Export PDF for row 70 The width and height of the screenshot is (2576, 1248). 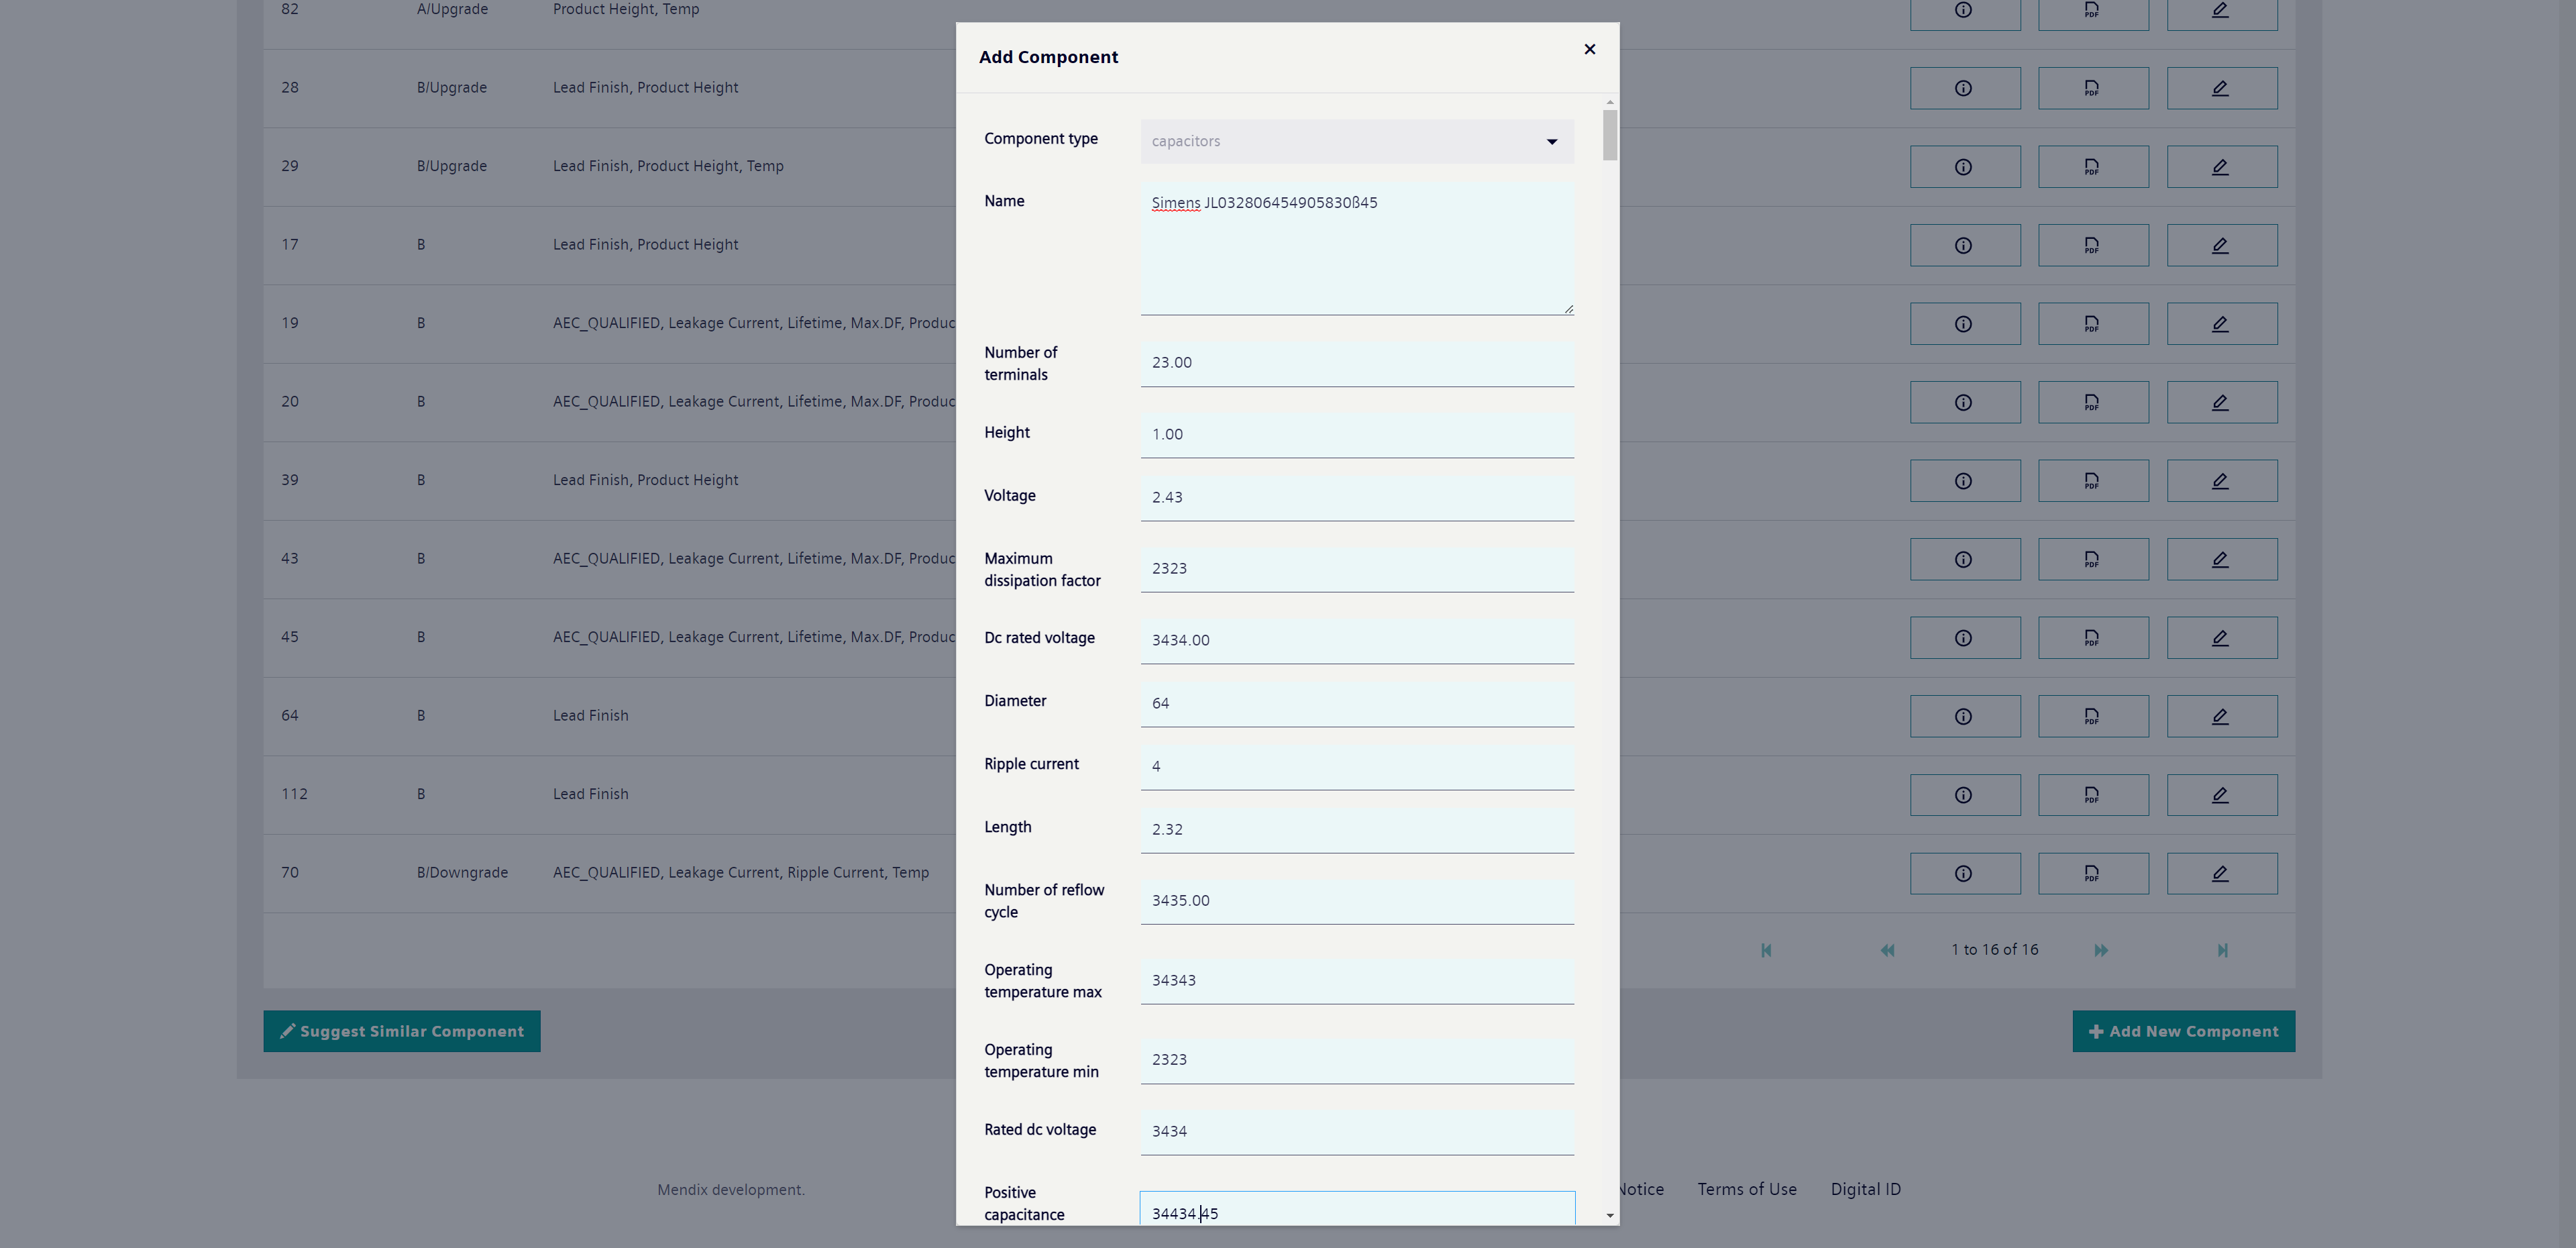coord(2092,873)
